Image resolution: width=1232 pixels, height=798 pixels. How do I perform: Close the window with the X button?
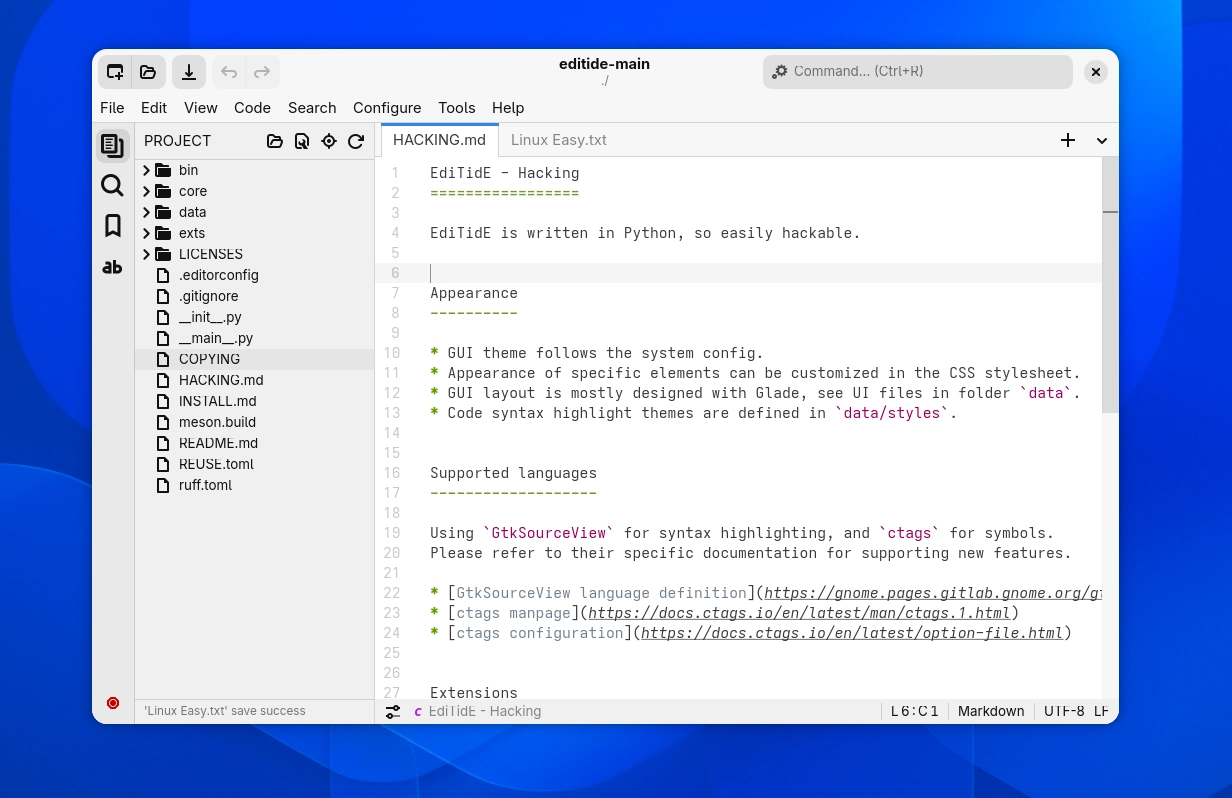1096,72
